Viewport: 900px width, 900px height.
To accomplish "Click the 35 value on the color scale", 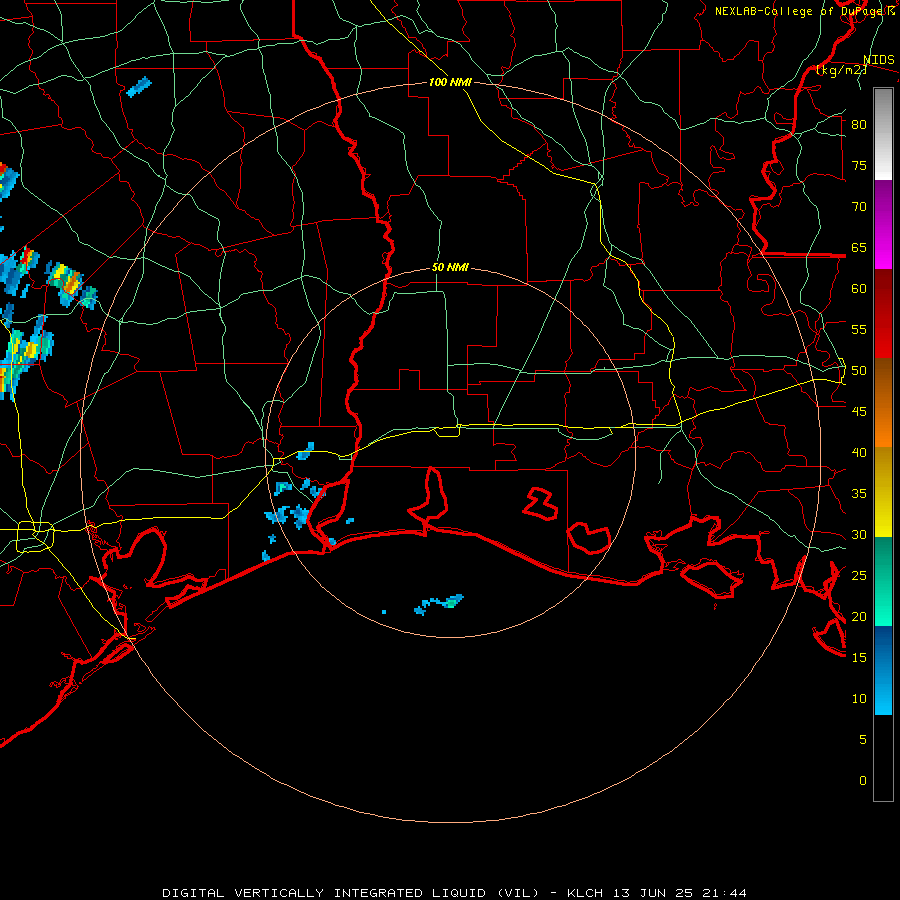I will (859, 494).
